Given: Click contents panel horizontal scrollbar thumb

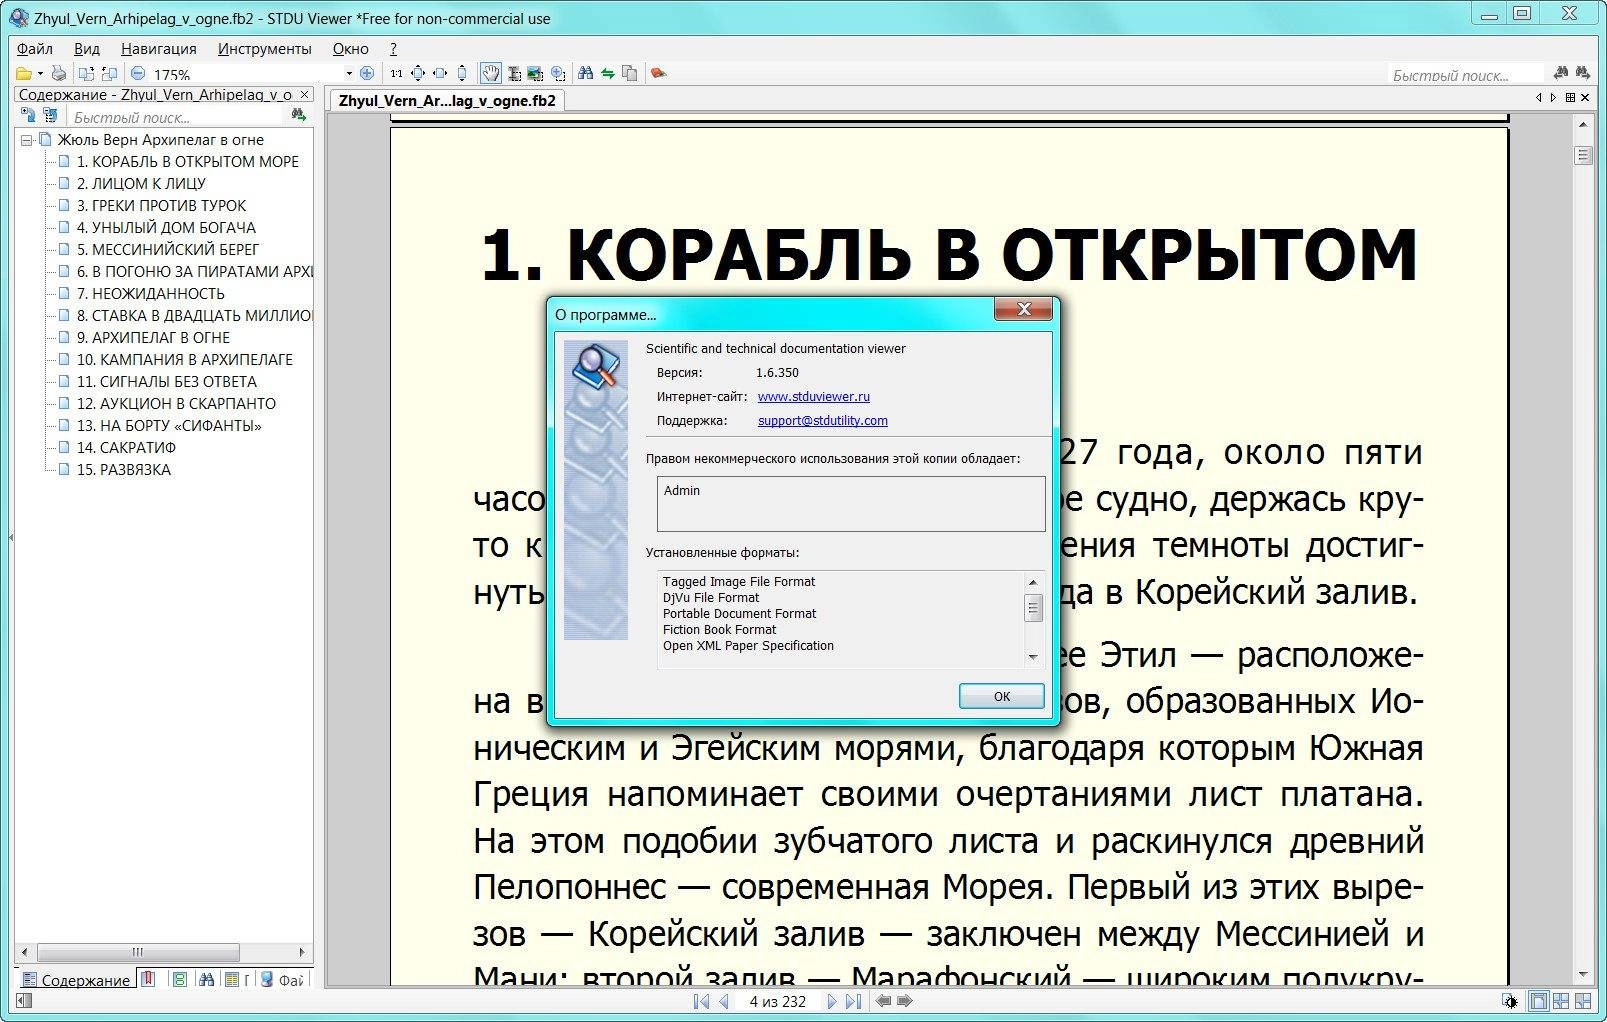Looking at the screenshot, I should tap(138, 952).
